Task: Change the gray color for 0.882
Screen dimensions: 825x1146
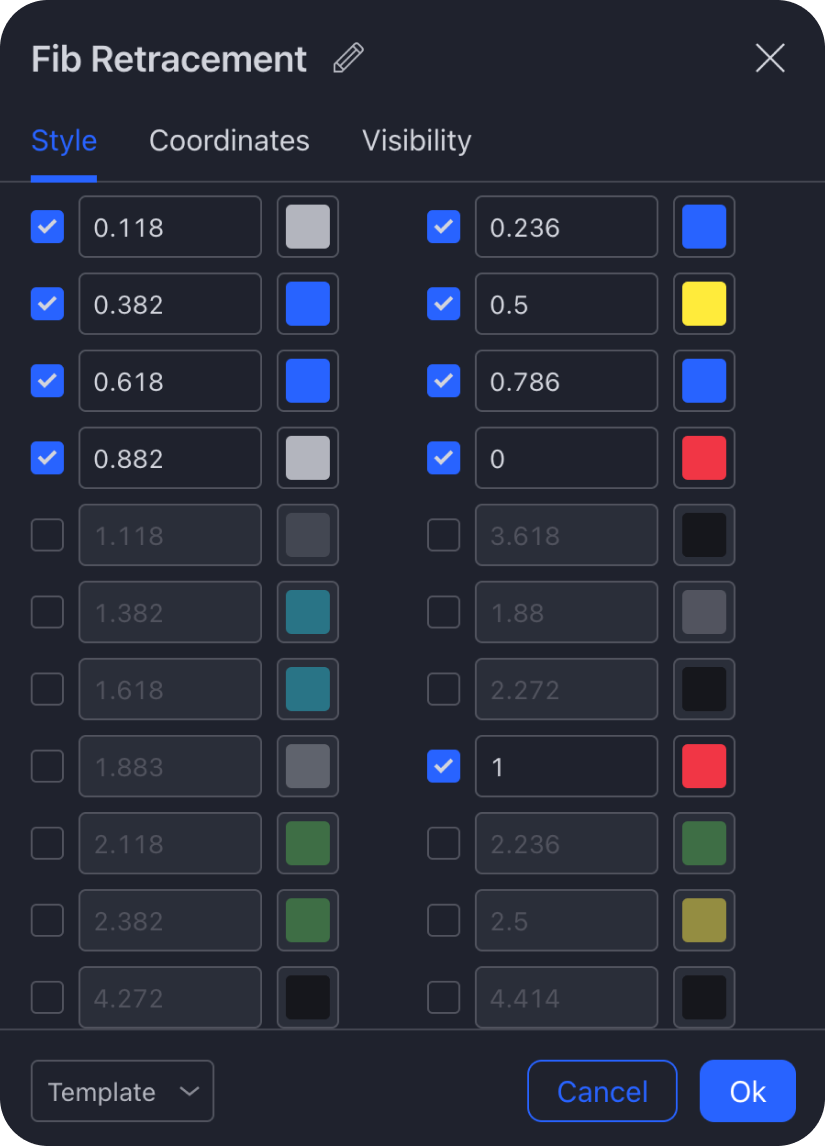Action: 307,458
